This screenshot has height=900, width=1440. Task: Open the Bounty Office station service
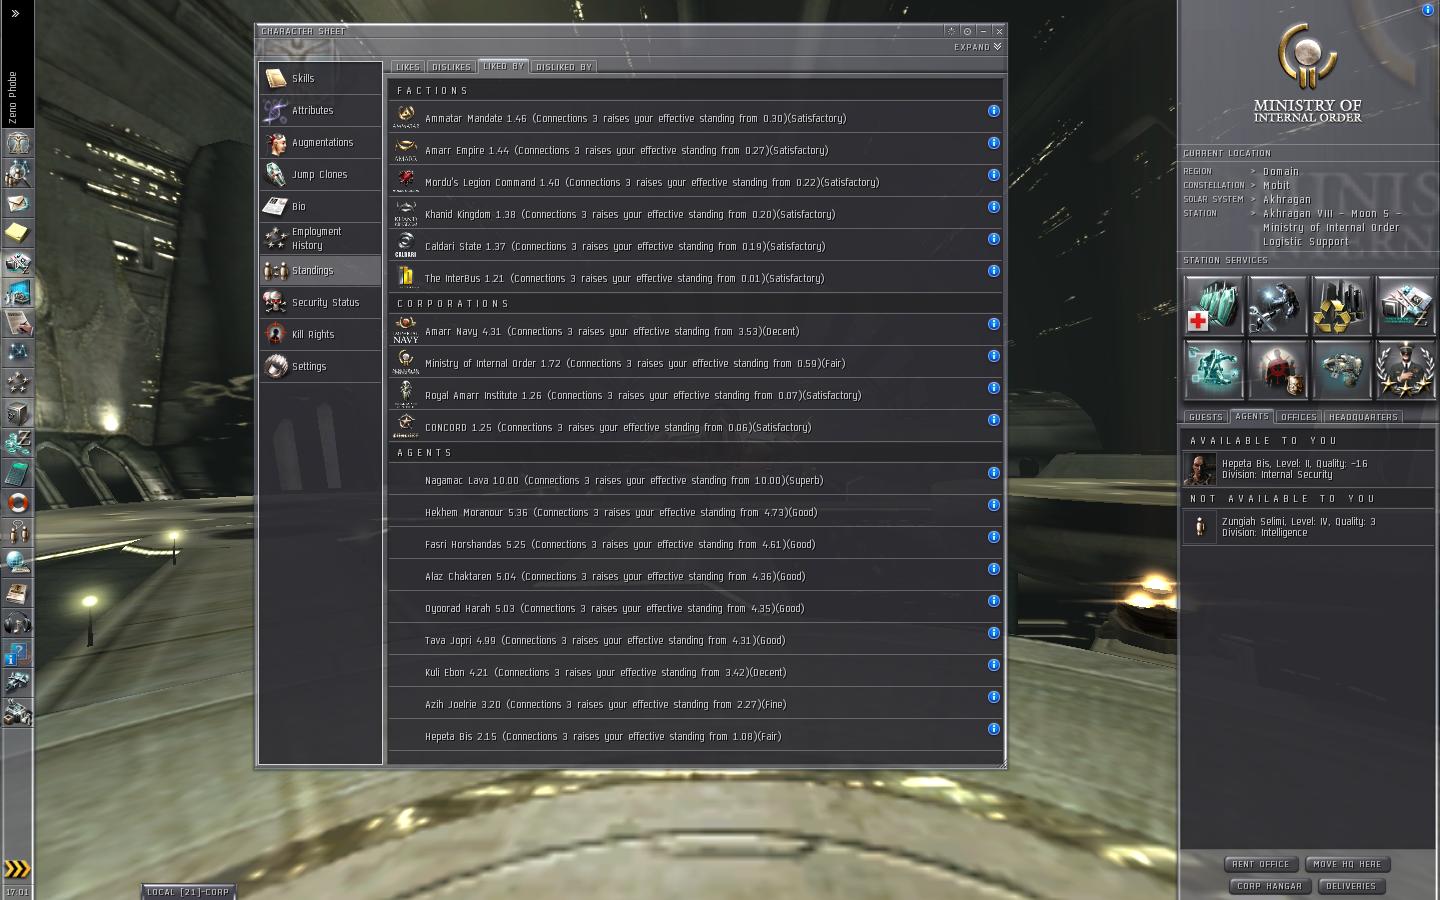pyautogui.click(x=1278, y=369)
